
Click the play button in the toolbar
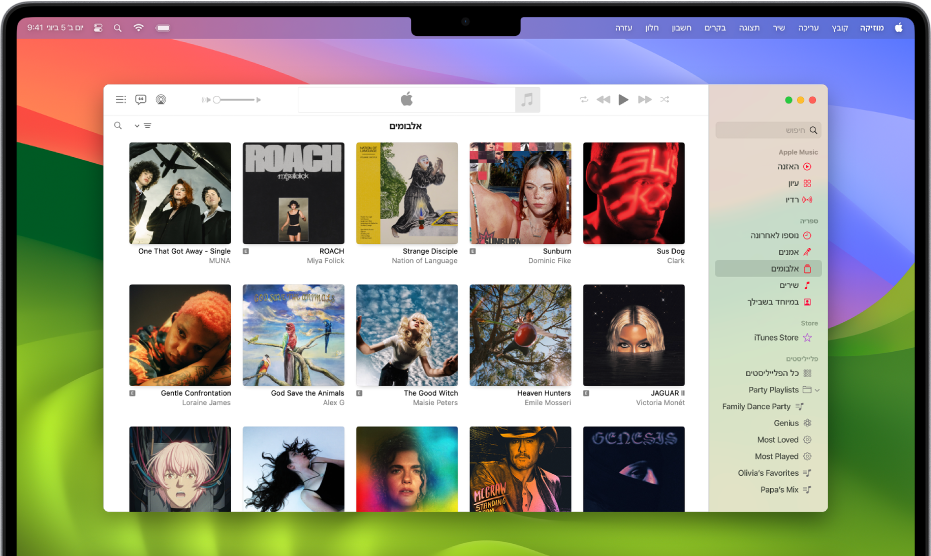coord(623,100)
